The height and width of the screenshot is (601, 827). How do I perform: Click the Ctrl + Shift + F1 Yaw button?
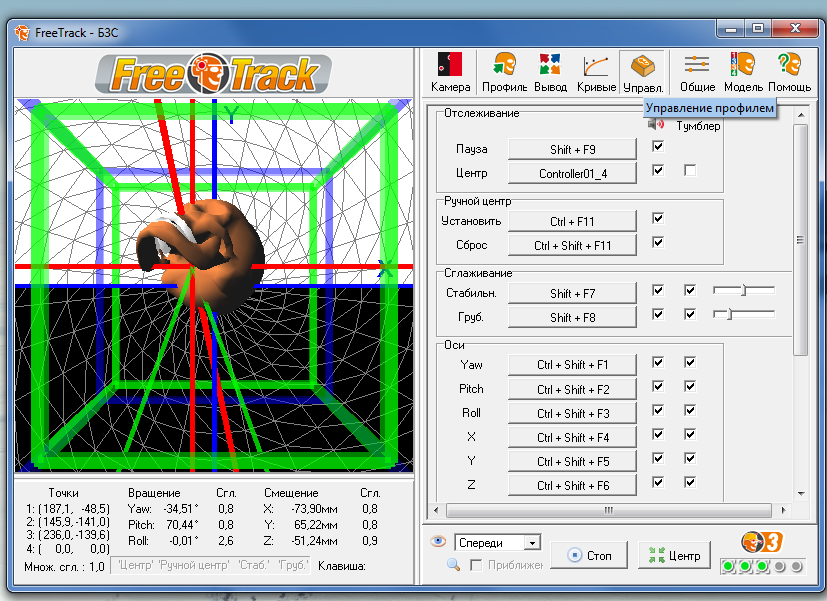572,365
